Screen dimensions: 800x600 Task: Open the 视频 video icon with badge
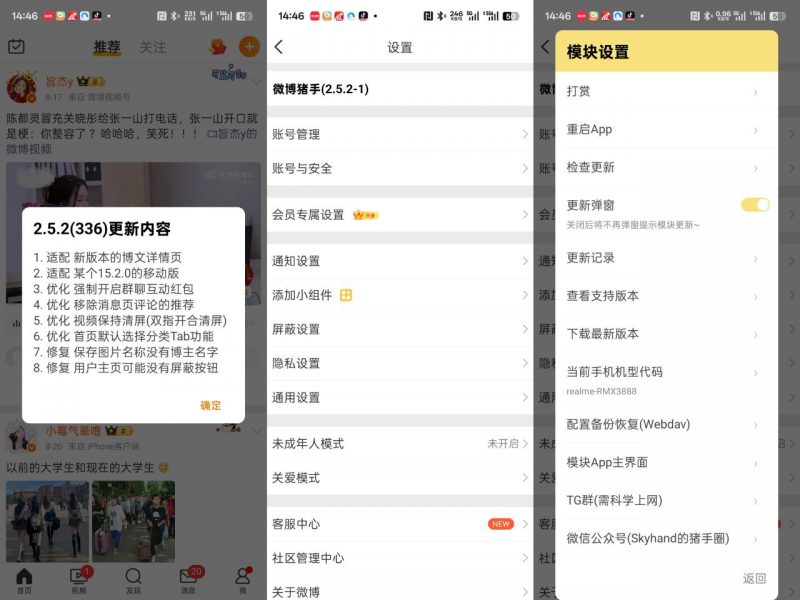coord(78,576)
